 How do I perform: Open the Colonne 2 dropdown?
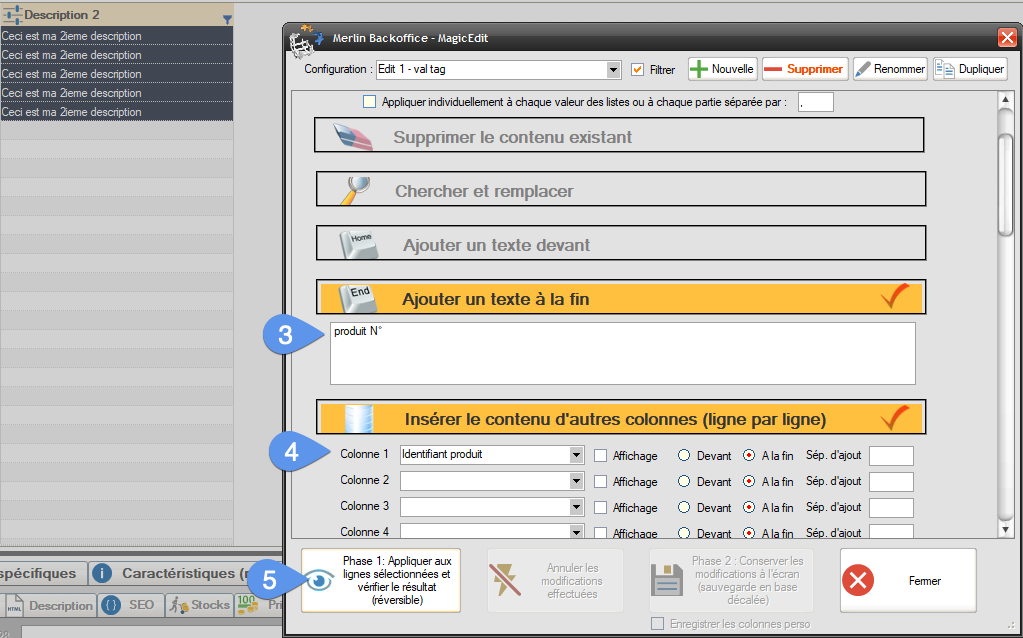point(575,481)
